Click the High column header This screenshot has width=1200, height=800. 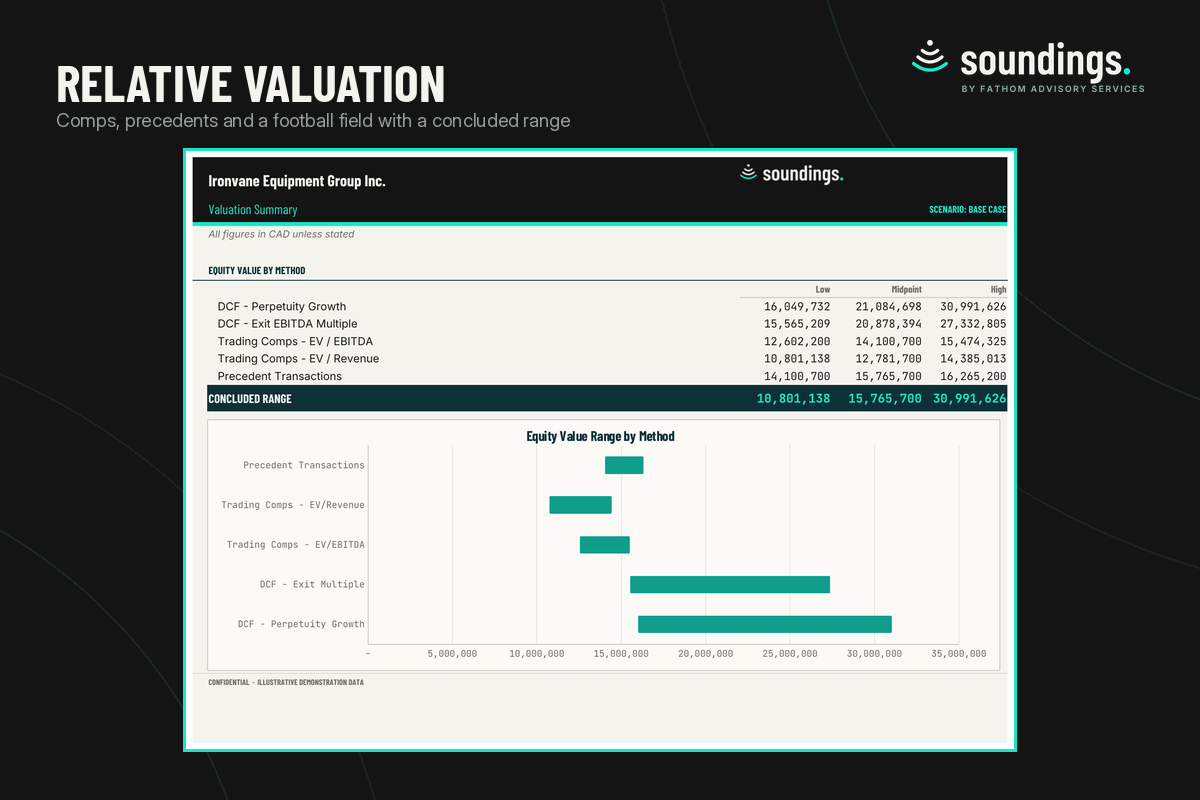[x=998, y=289]
